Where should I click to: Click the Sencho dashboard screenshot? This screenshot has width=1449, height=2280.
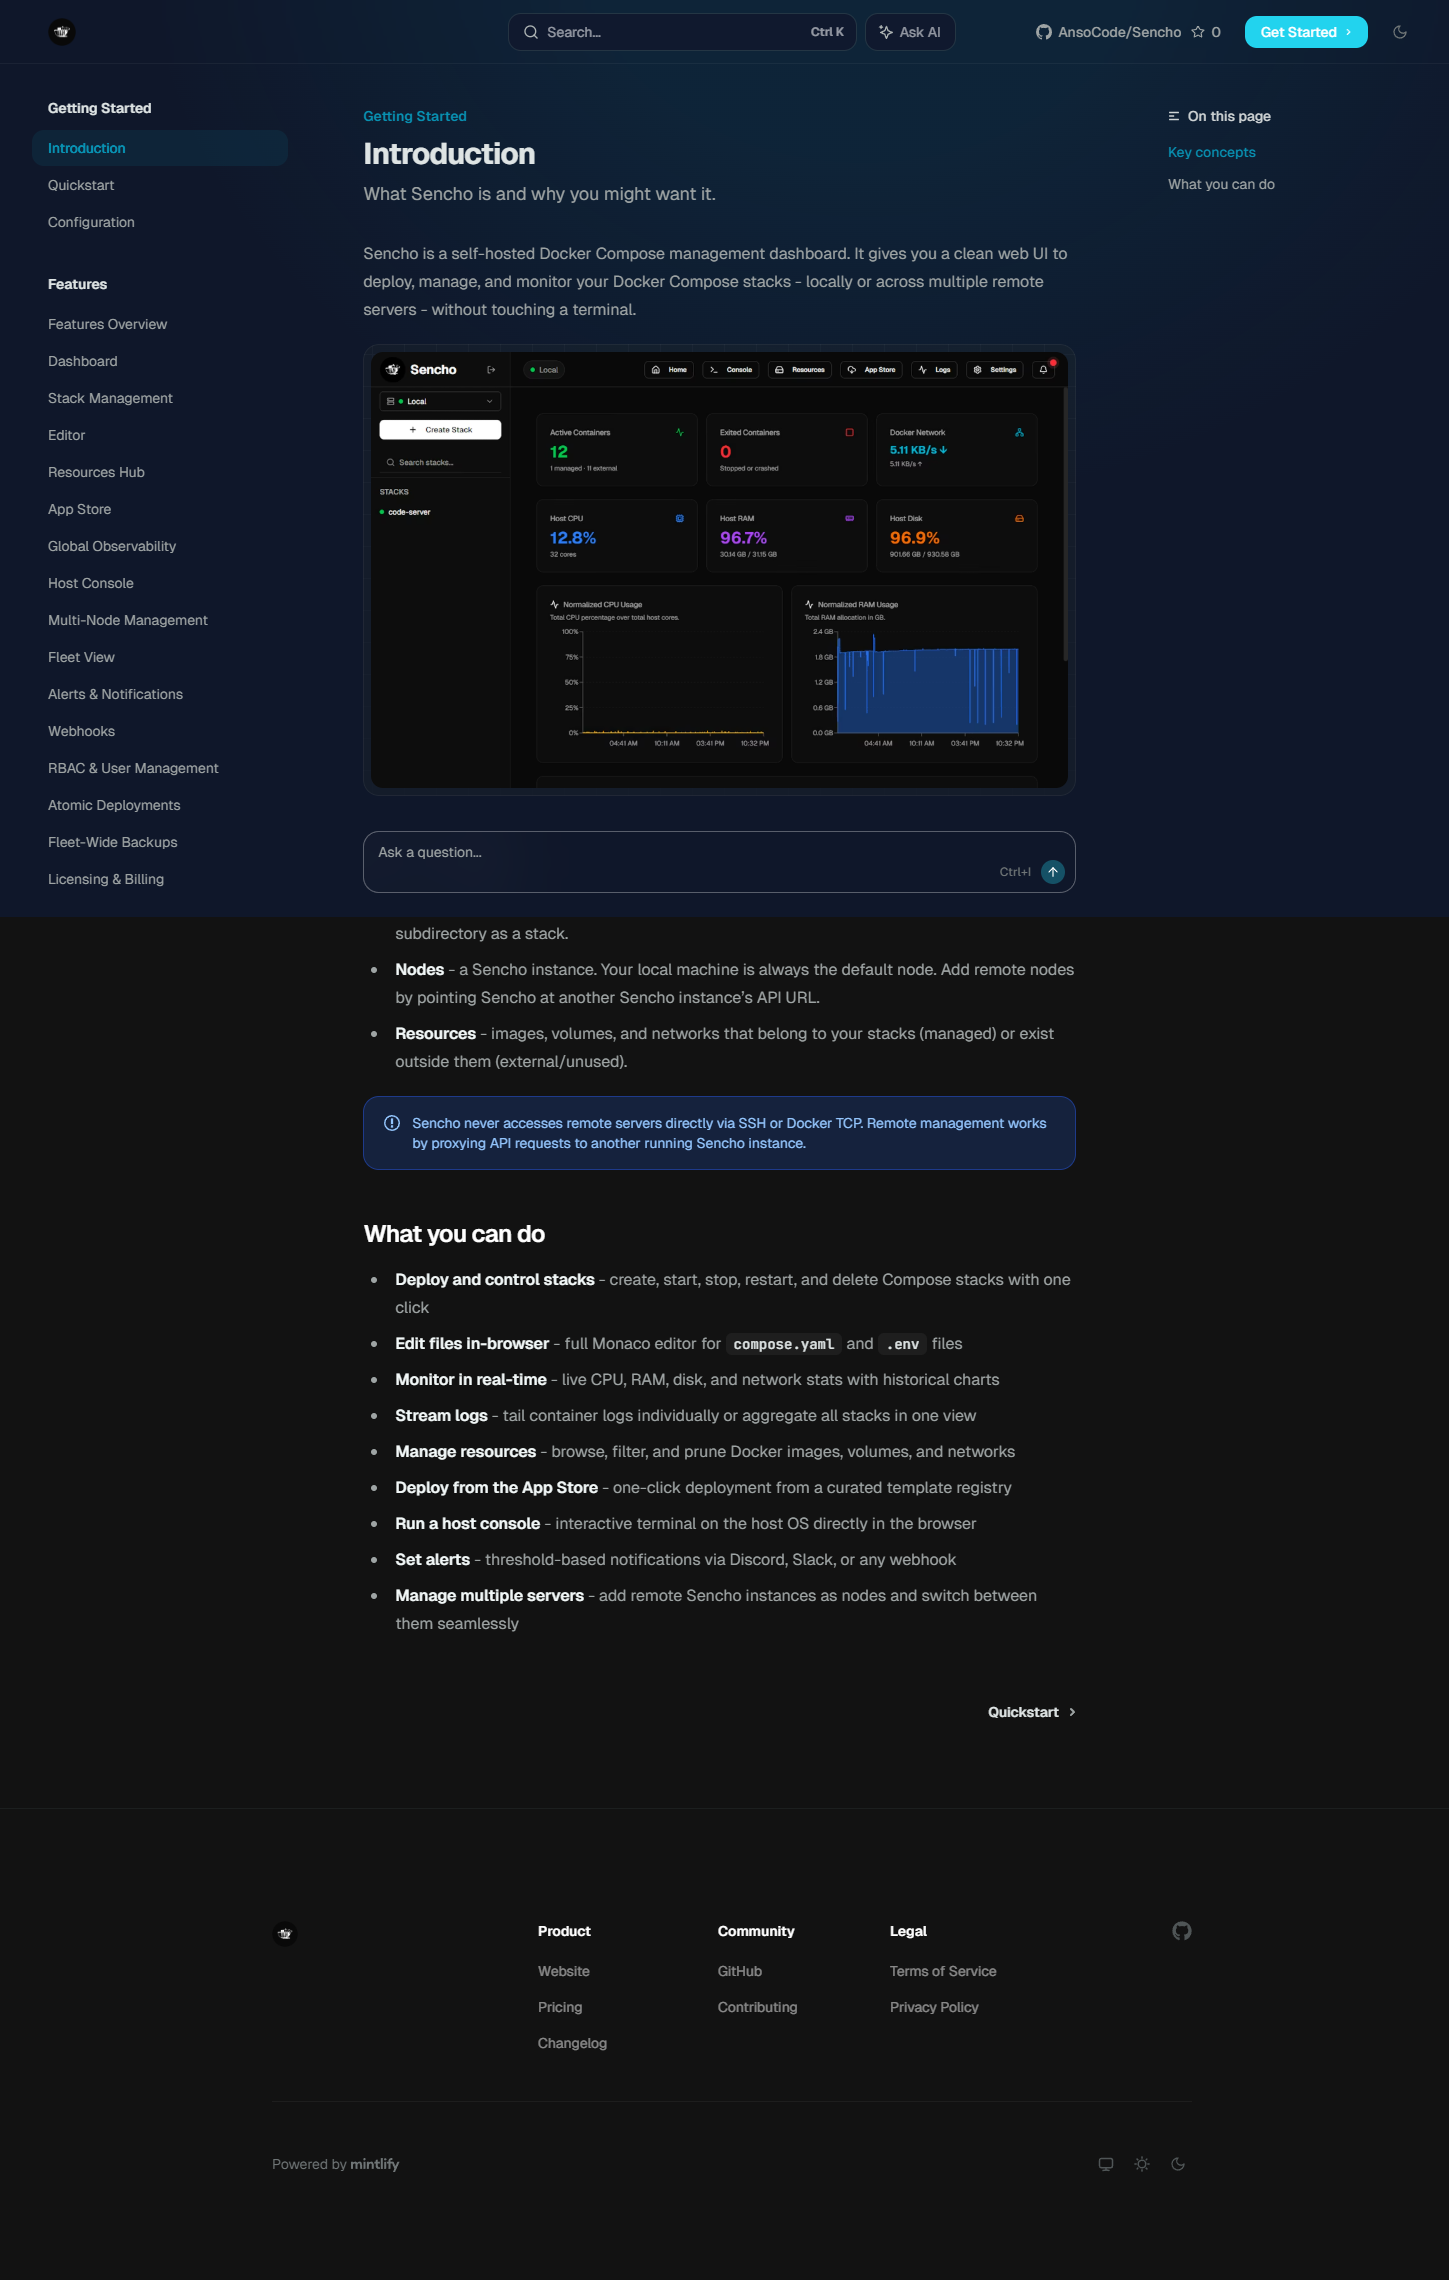pos(719,570)
